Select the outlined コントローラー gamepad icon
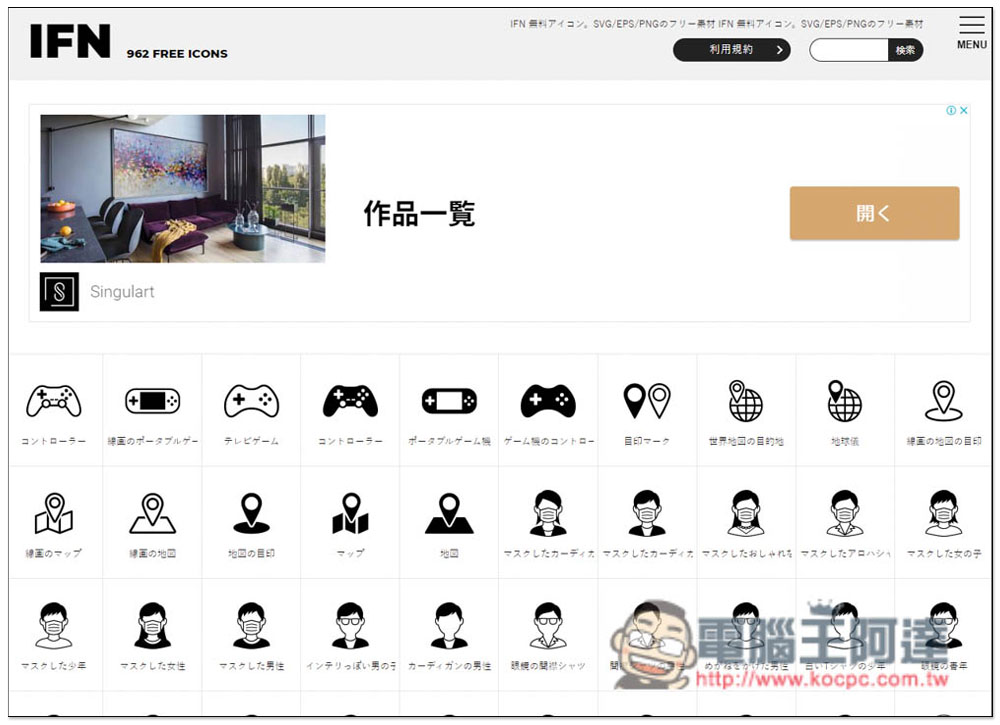The height and width of the screenshot is (725, 1000). [x=54, y=402]
